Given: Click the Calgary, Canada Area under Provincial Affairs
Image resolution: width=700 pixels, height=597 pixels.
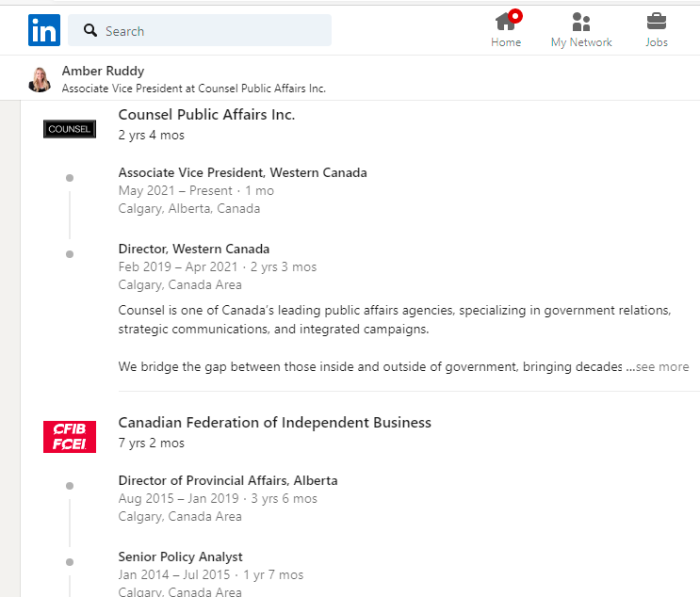Looking at the screenshot, I should pos(180,517).
